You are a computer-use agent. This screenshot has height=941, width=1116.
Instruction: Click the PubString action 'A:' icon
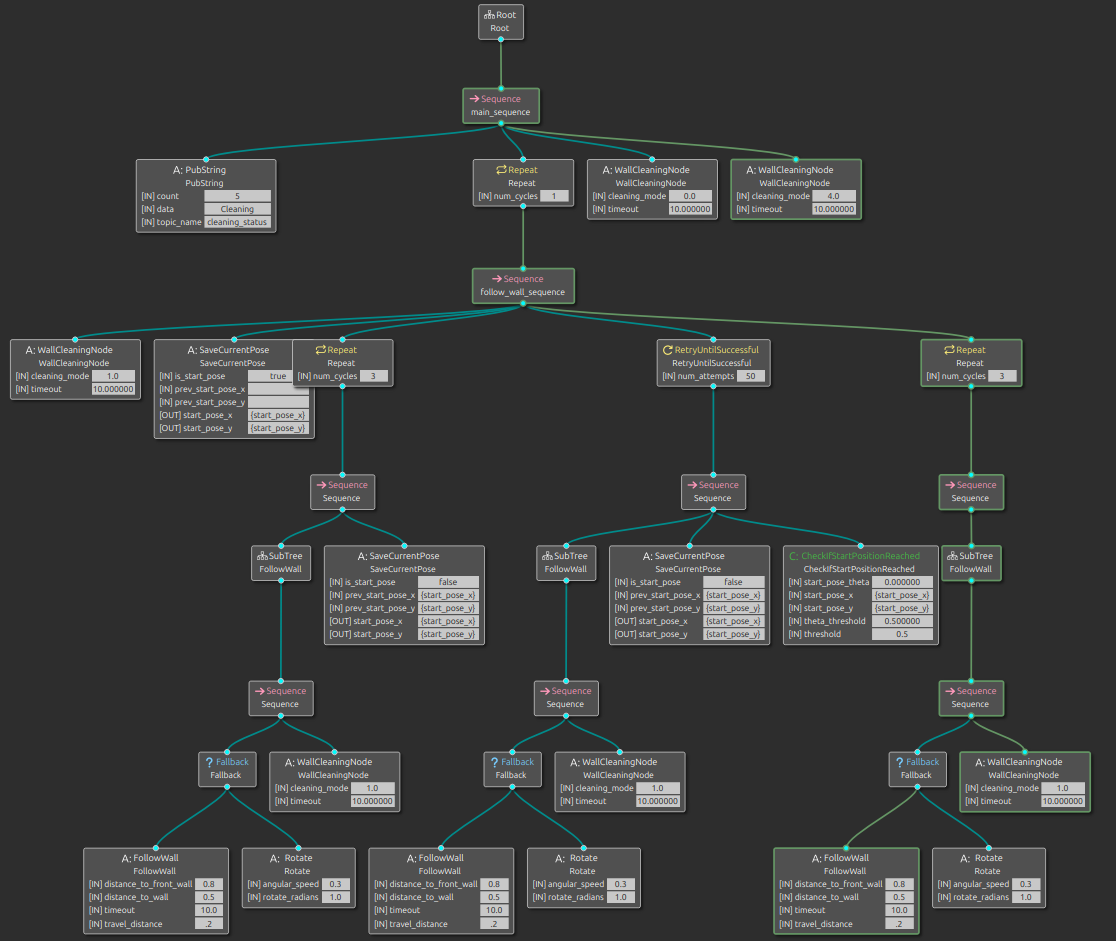pyautogui.click(x=177, y=170)
